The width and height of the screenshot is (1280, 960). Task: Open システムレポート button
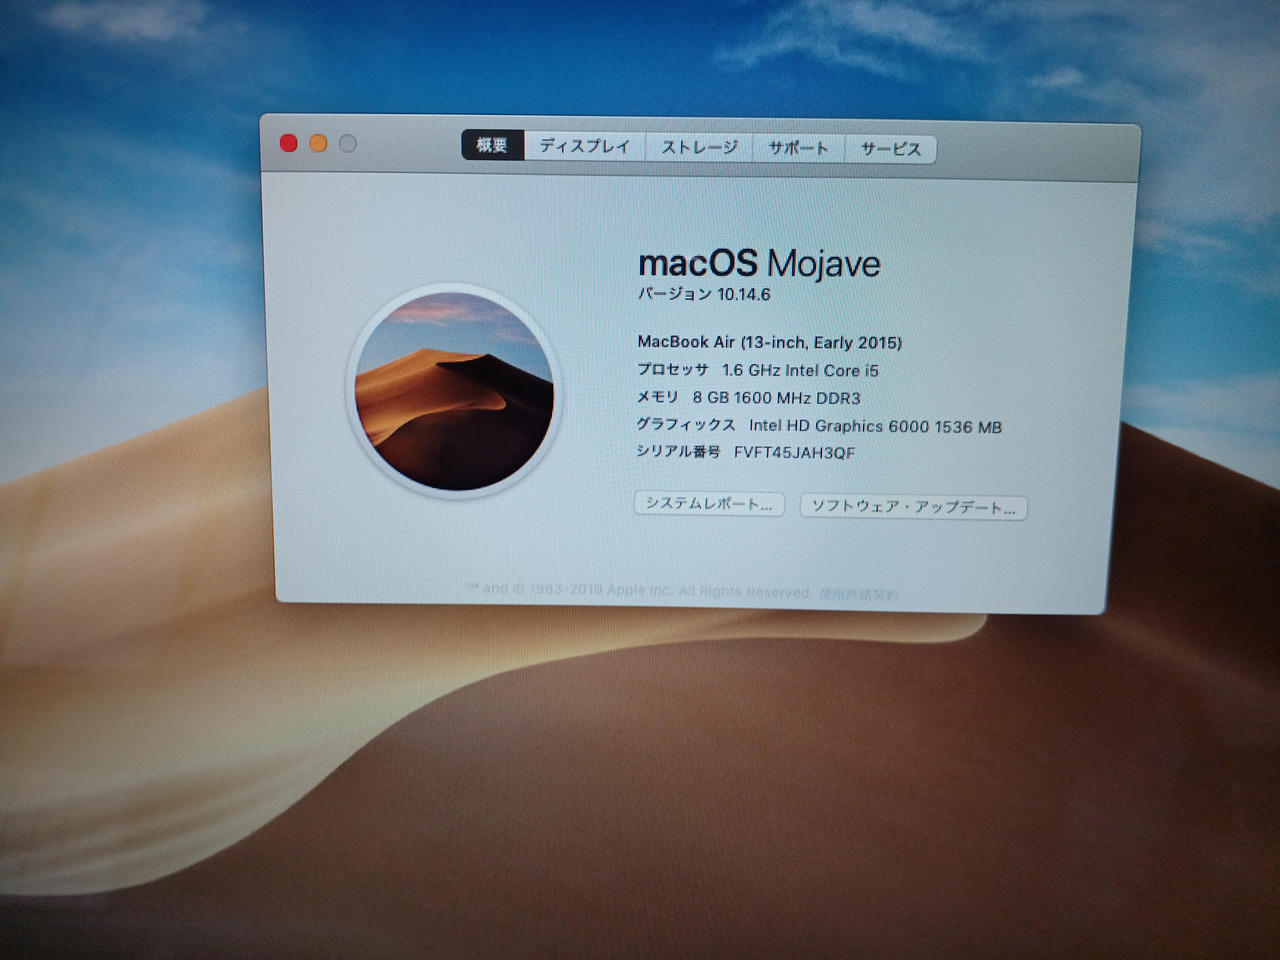pyautogui.click(x=709, y=504)
